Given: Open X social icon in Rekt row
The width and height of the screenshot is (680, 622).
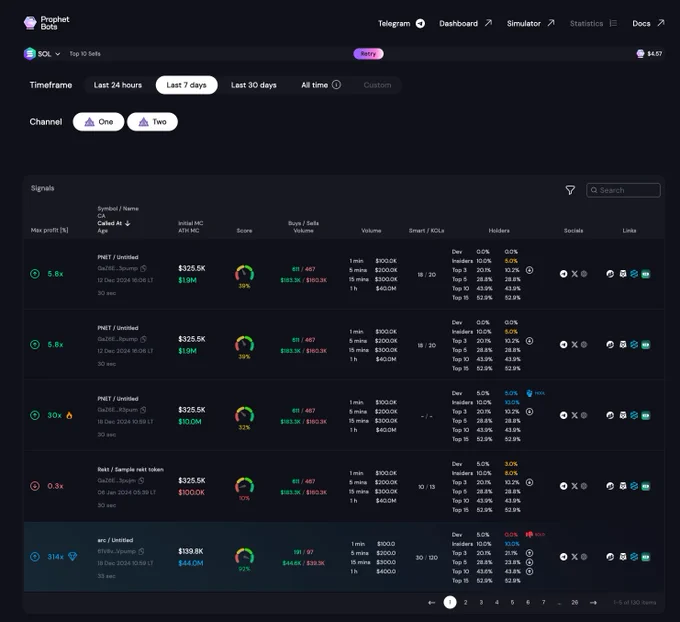Looking at the screenshot, I should 574,486.
